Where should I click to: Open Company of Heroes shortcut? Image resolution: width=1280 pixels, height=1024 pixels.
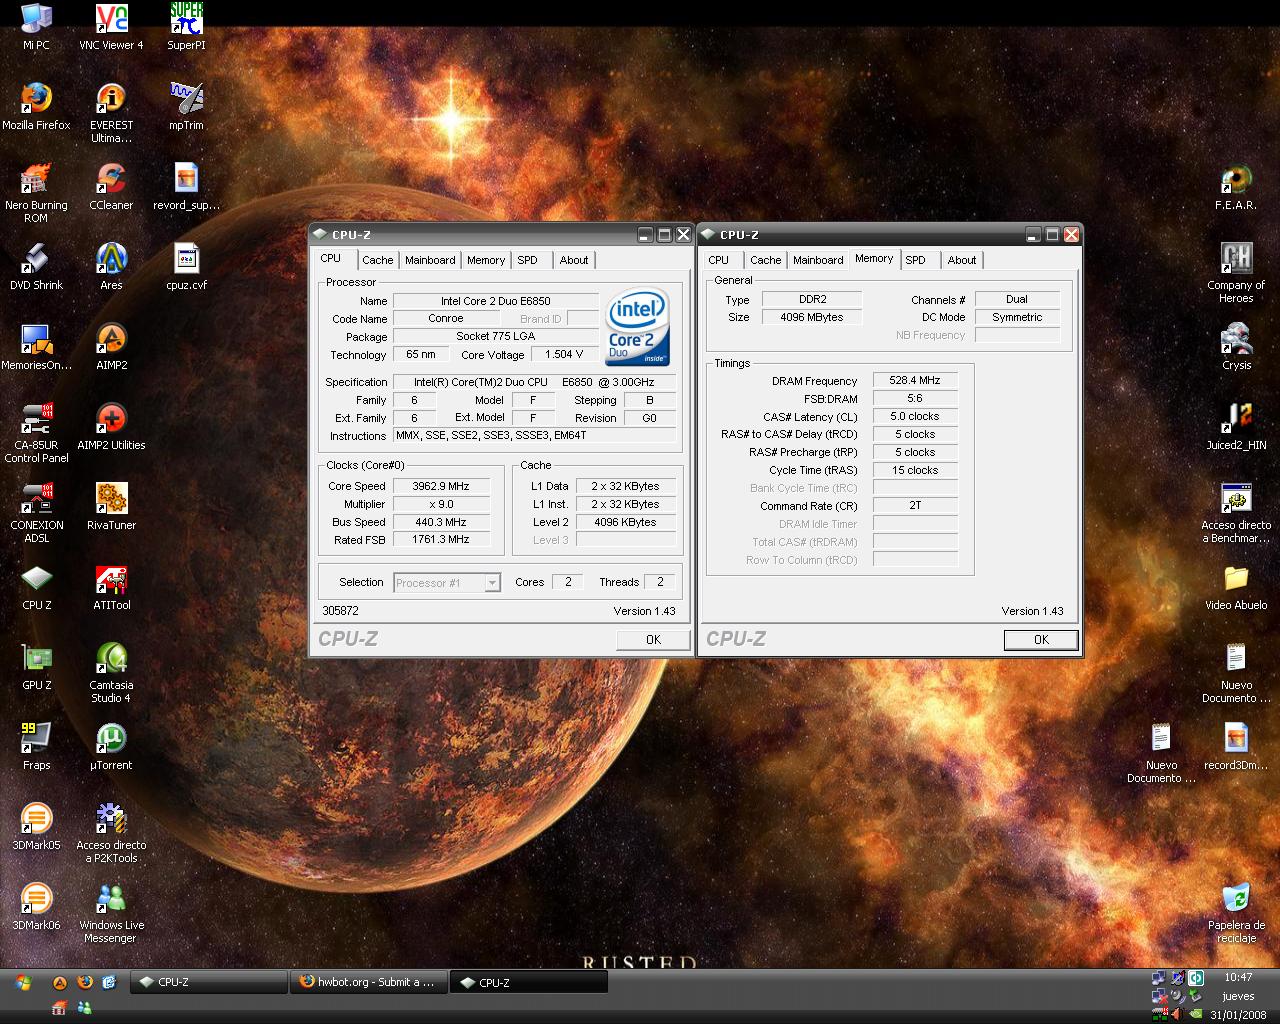[1236, 272]
